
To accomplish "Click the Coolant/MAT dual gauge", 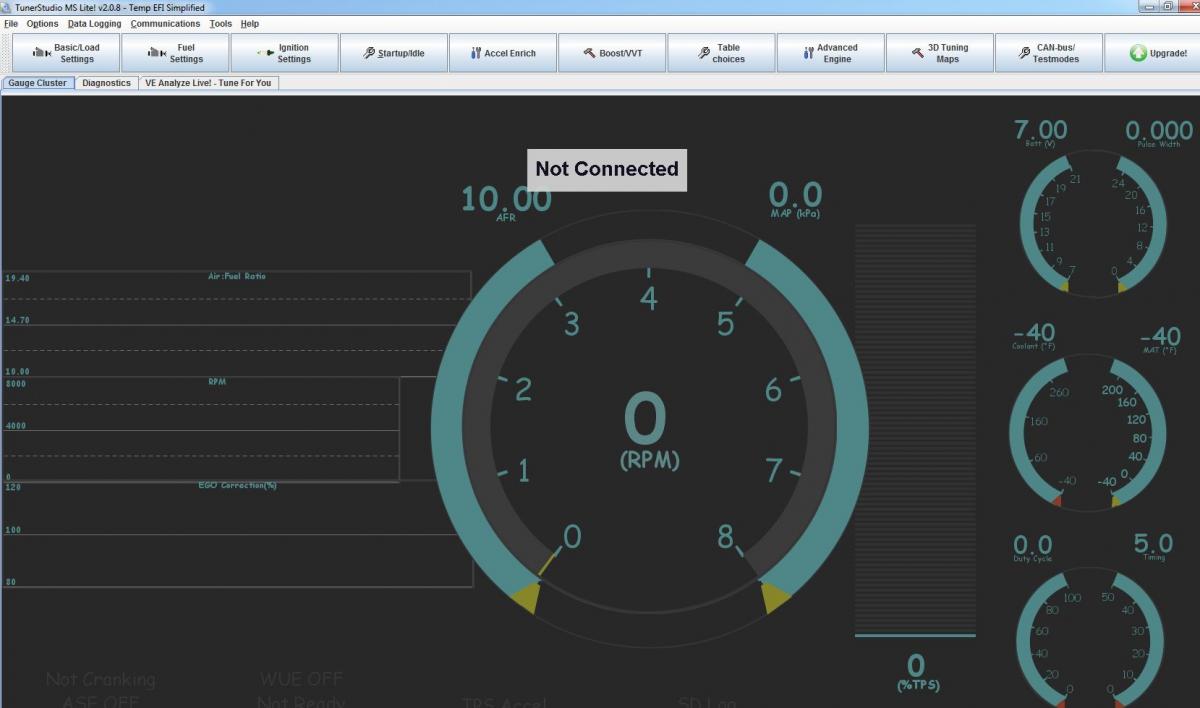I will 1088,432.
